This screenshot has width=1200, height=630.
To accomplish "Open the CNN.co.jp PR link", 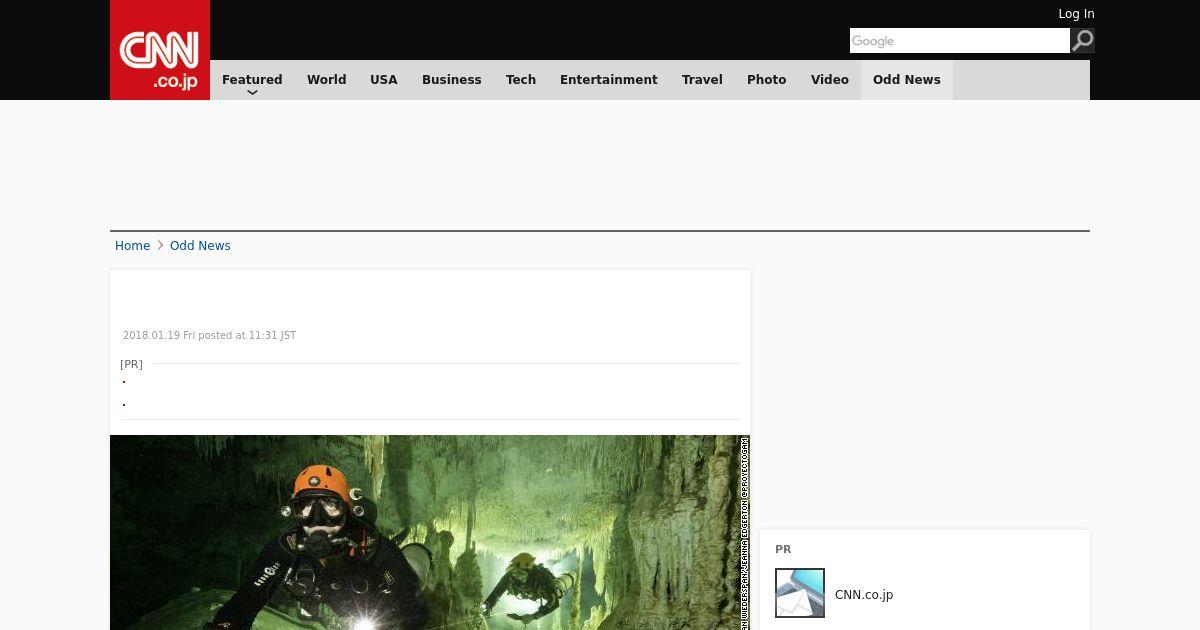I will click(x=864, y=595).
